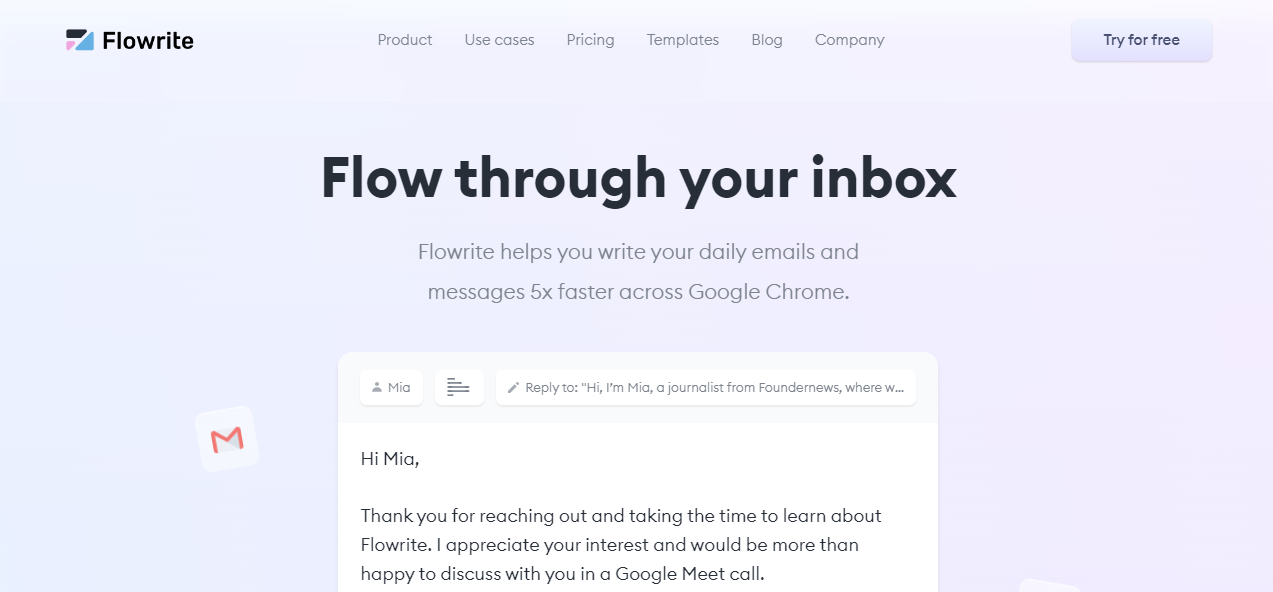
Task: Visit the Blog link
Action: 767,40
